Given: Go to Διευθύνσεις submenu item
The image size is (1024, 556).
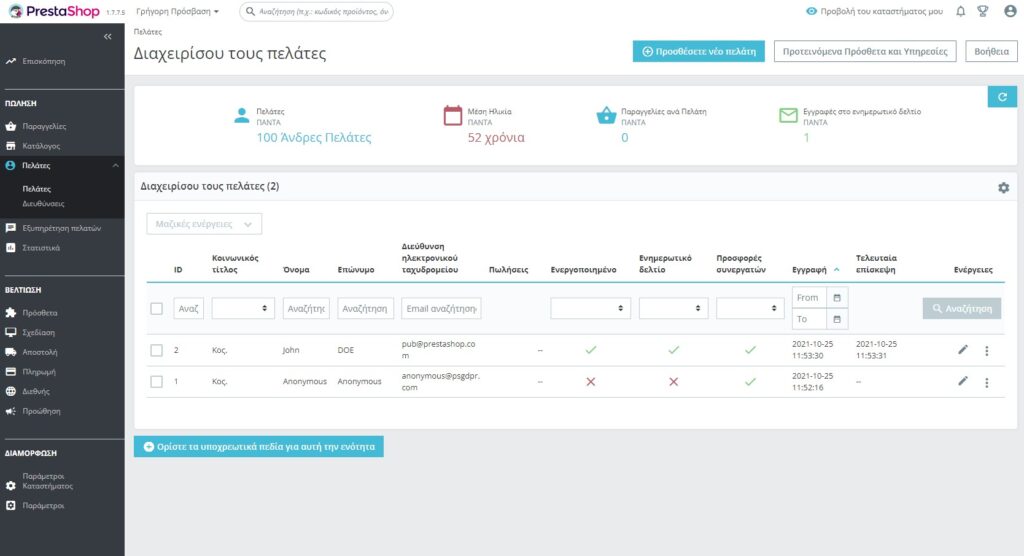Looking at the screenshot, I should click(43, 204).
